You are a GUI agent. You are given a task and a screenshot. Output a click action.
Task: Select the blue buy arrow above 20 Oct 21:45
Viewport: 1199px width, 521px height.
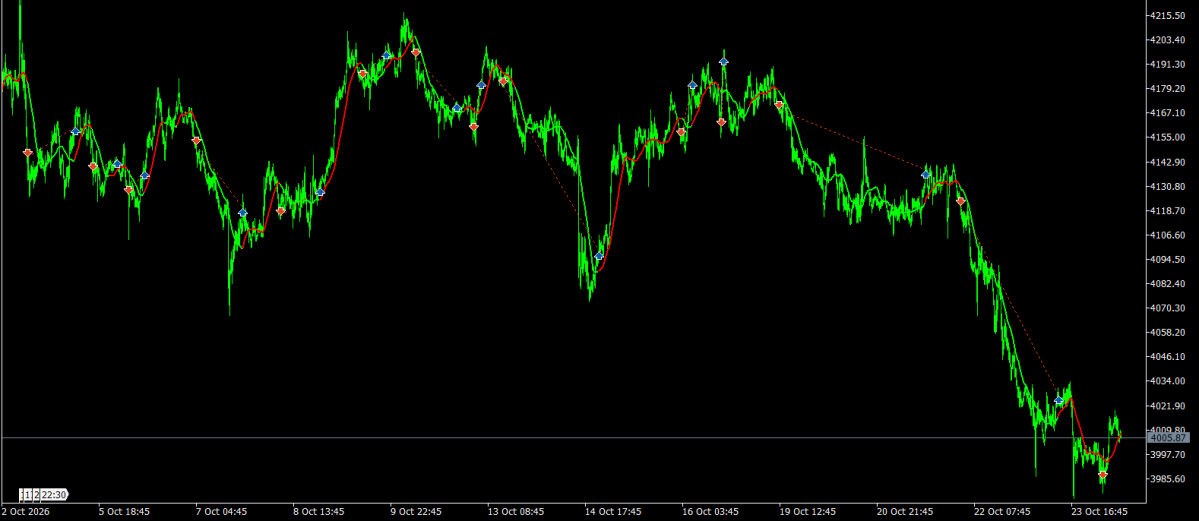pyautogui.click(x=926, y=175)
